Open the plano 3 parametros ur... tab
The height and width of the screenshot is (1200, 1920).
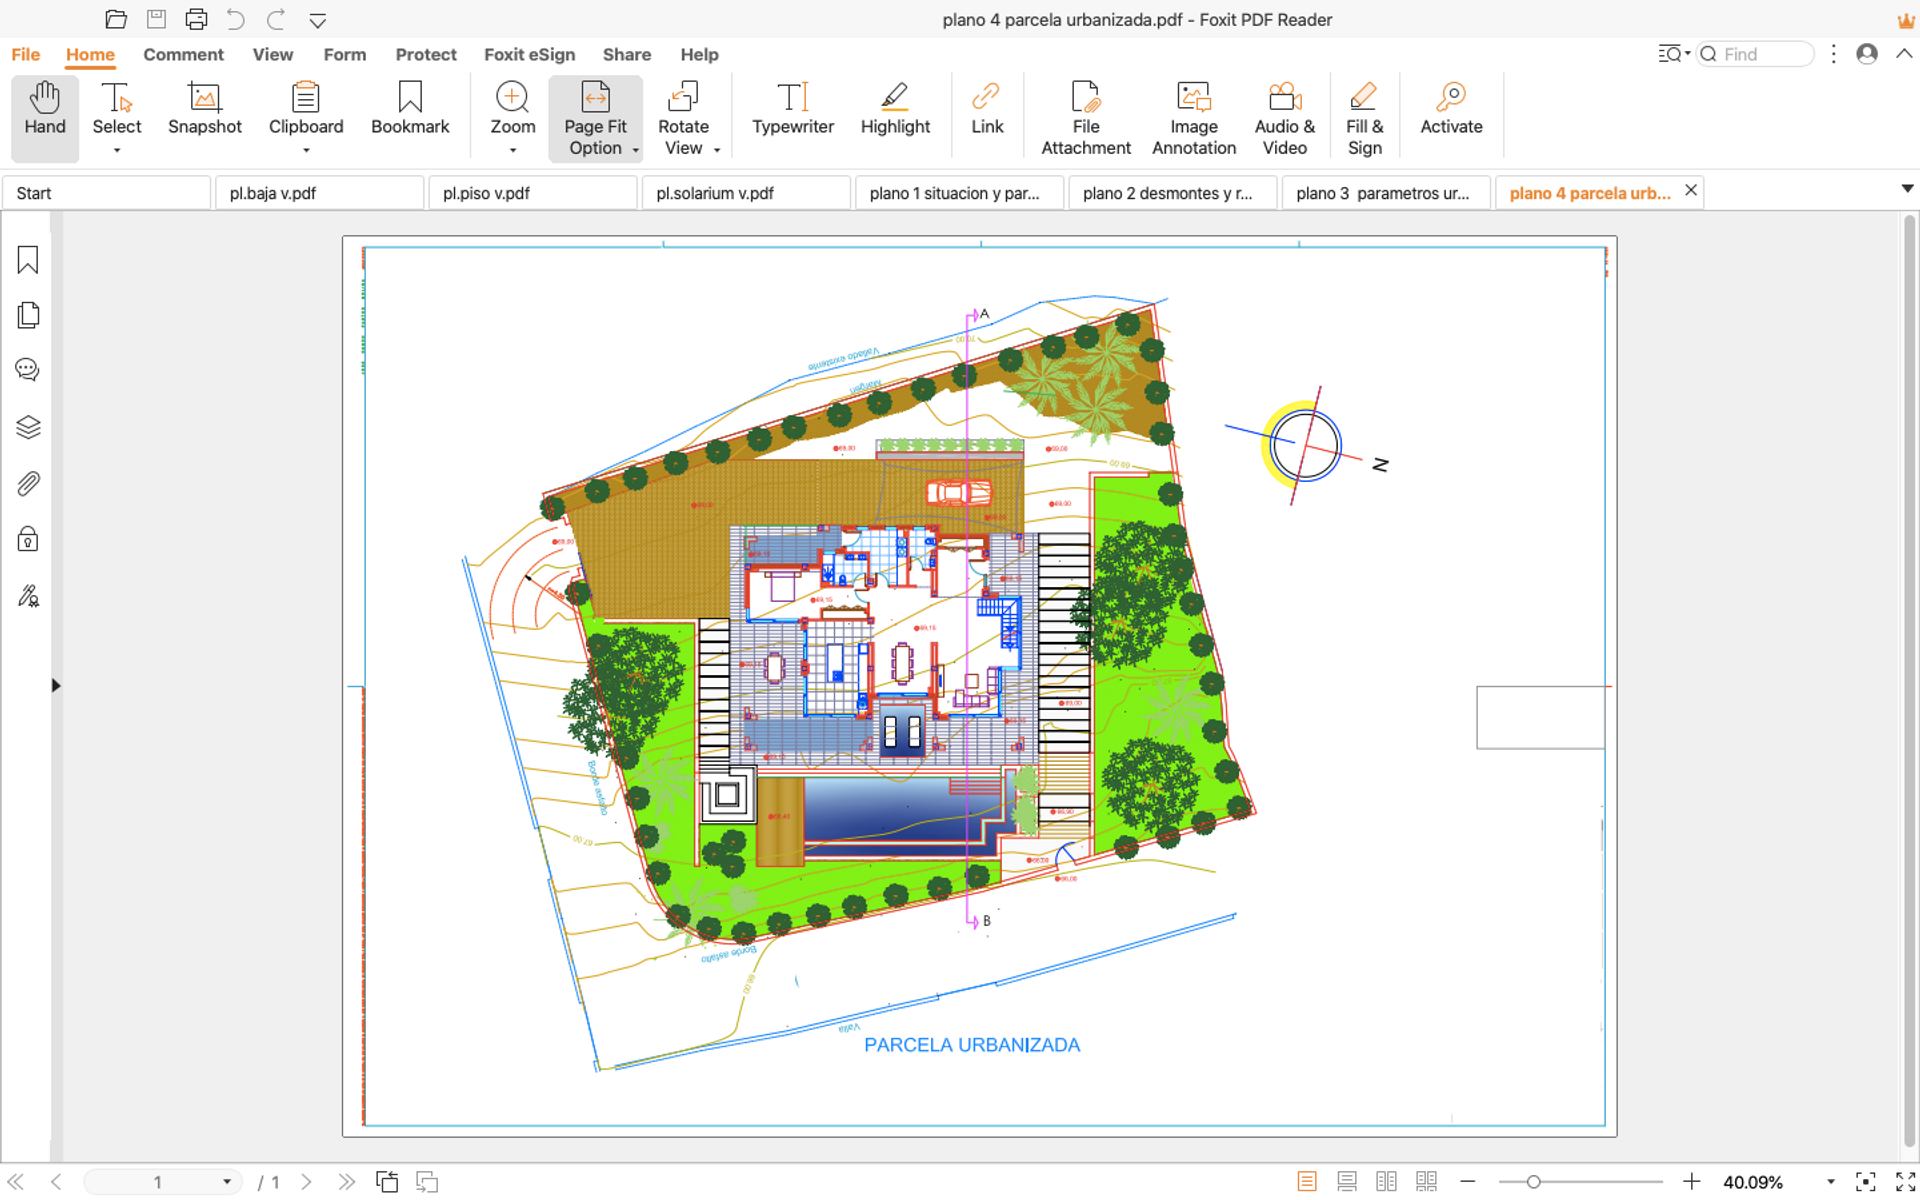pos(1384,192)
